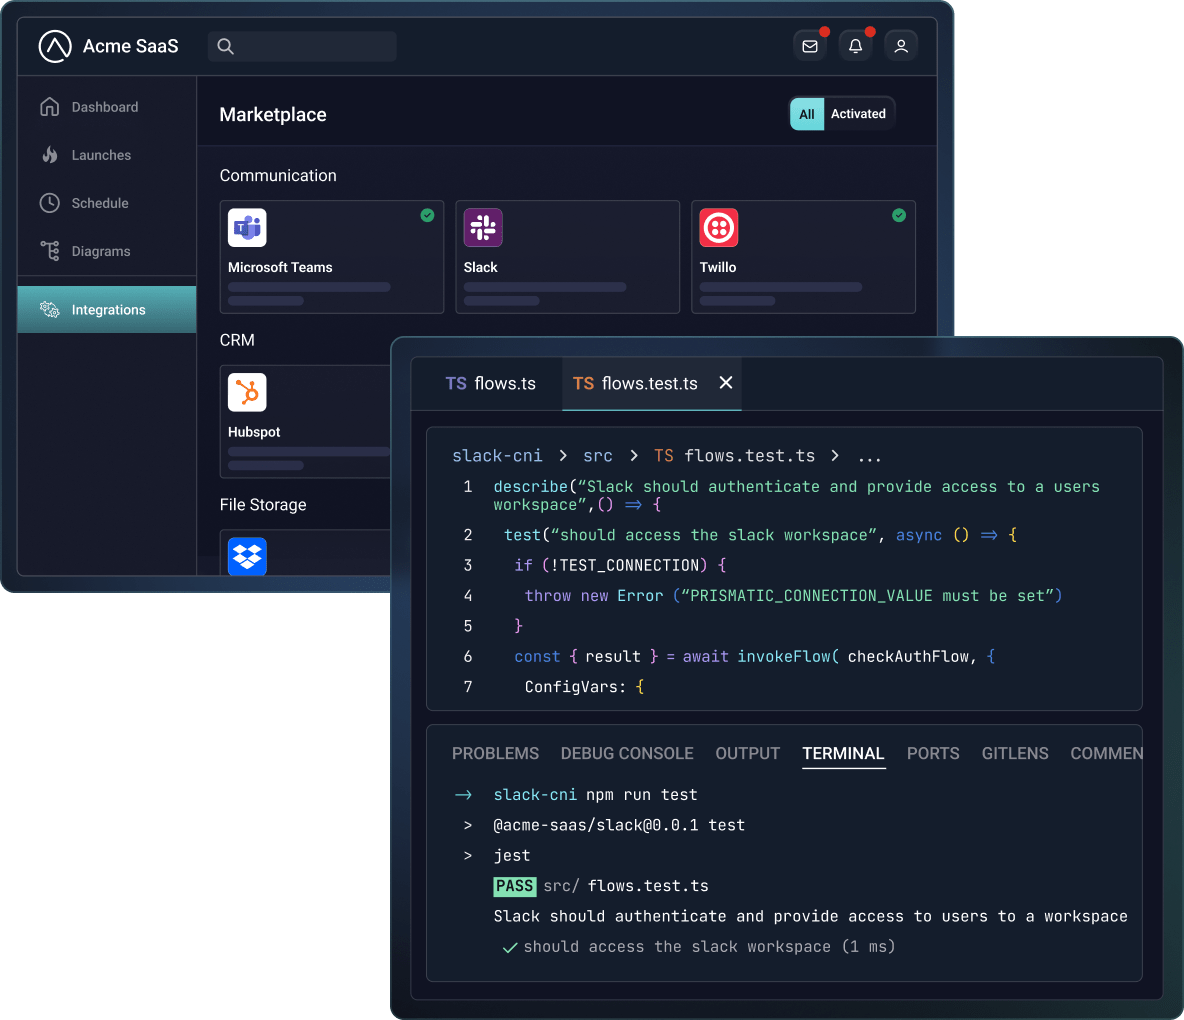Open the mail inbox icon
Viewport: 1184px width, 1020px height.
tap(810, 46)
